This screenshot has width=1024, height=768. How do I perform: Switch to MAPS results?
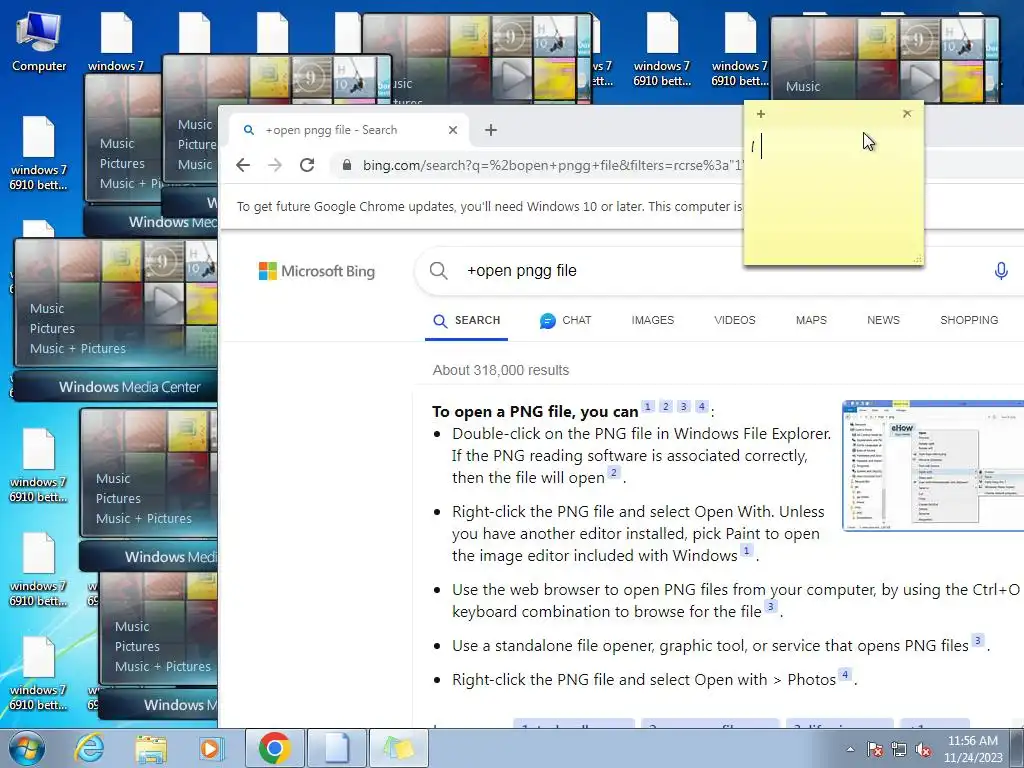pyautogui.click(x=811, y=321)
